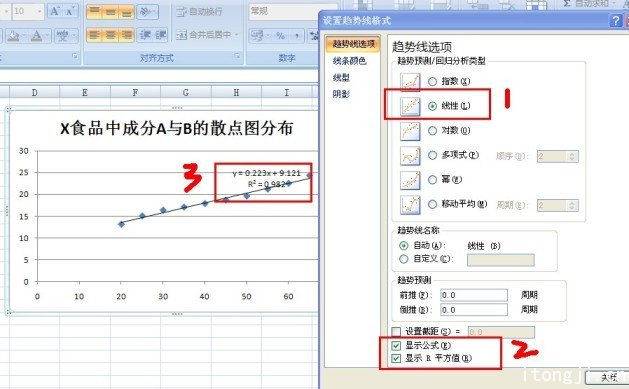Click the phonetic guide 变 icon
The width and height of the screenshot is (629, 389).
(x=62, y=36)
